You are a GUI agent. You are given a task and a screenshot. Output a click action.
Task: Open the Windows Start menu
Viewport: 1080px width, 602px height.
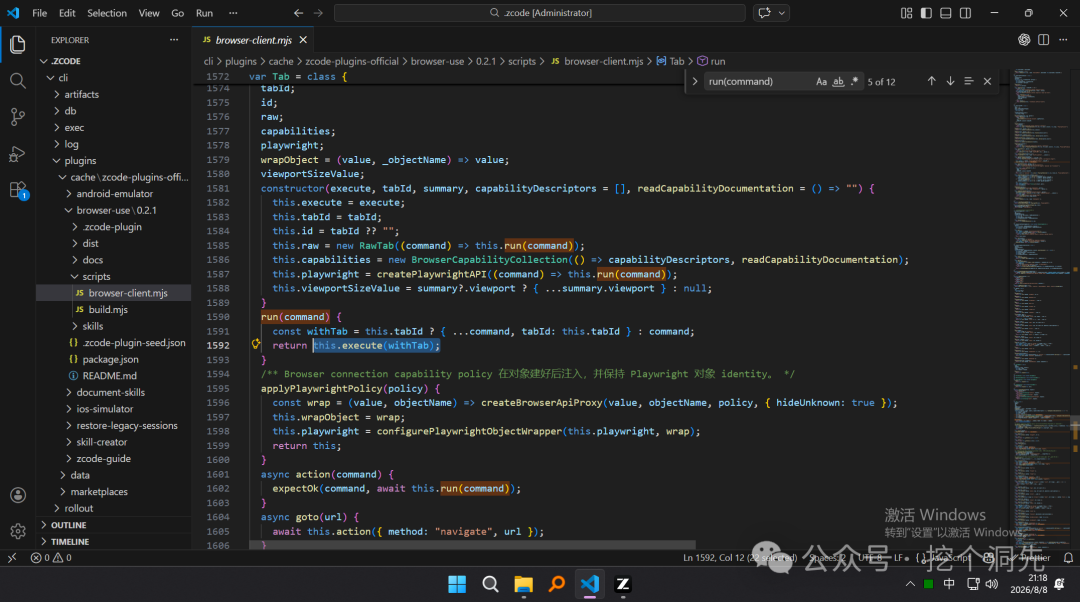[457, 585]
